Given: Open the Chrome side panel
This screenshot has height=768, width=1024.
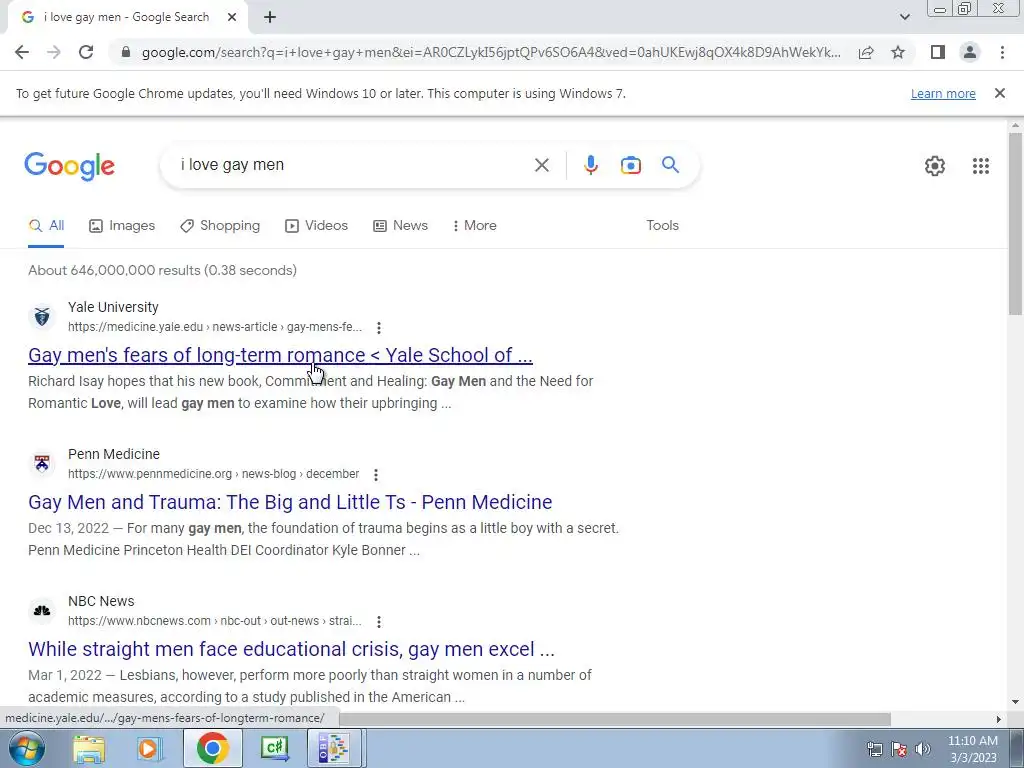Looking at the screenshot, I should (938, 52).
